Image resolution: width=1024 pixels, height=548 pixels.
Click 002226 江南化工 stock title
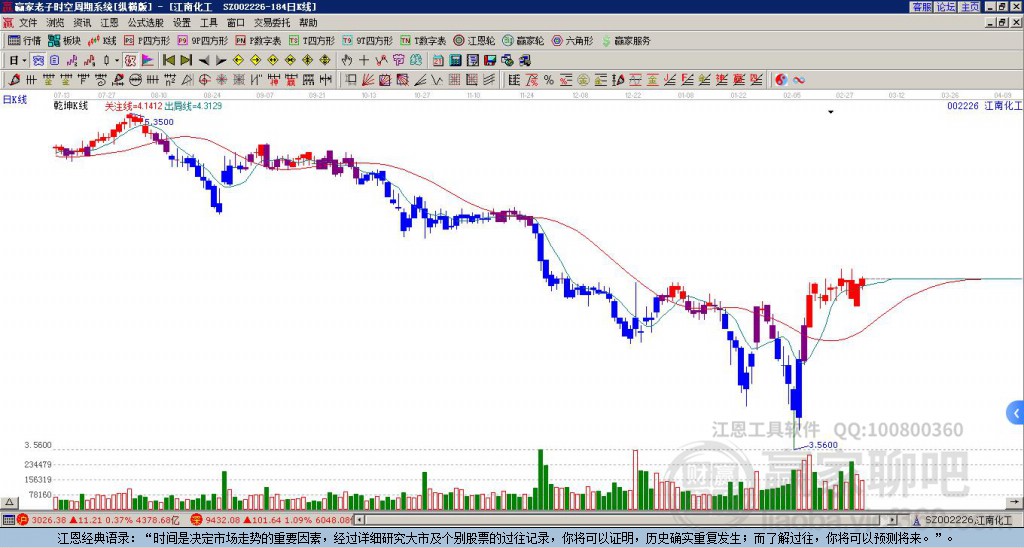(x=984, y=106)
